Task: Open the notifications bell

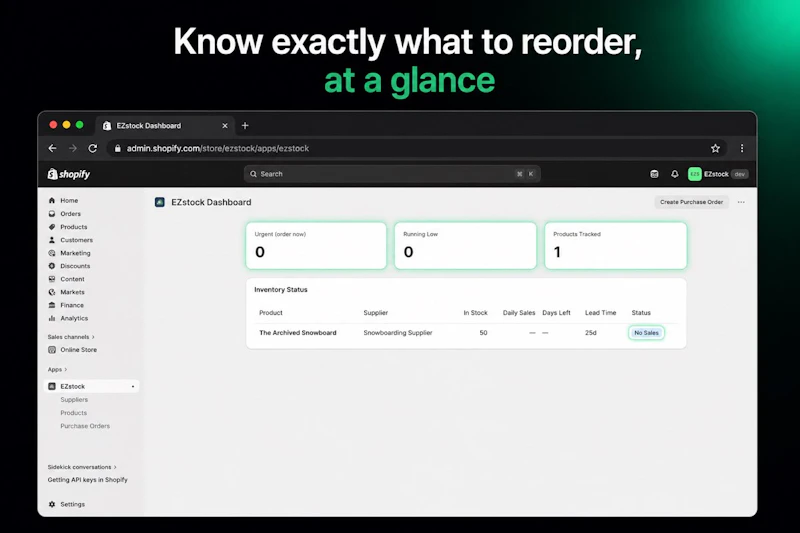Action: 674,174
